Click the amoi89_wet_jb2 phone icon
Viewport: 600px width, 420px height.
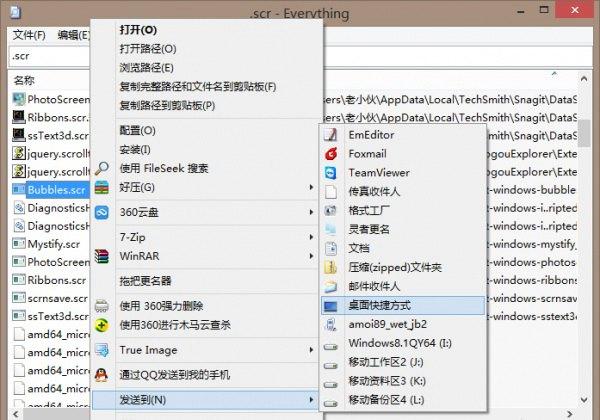coord(331,324)
